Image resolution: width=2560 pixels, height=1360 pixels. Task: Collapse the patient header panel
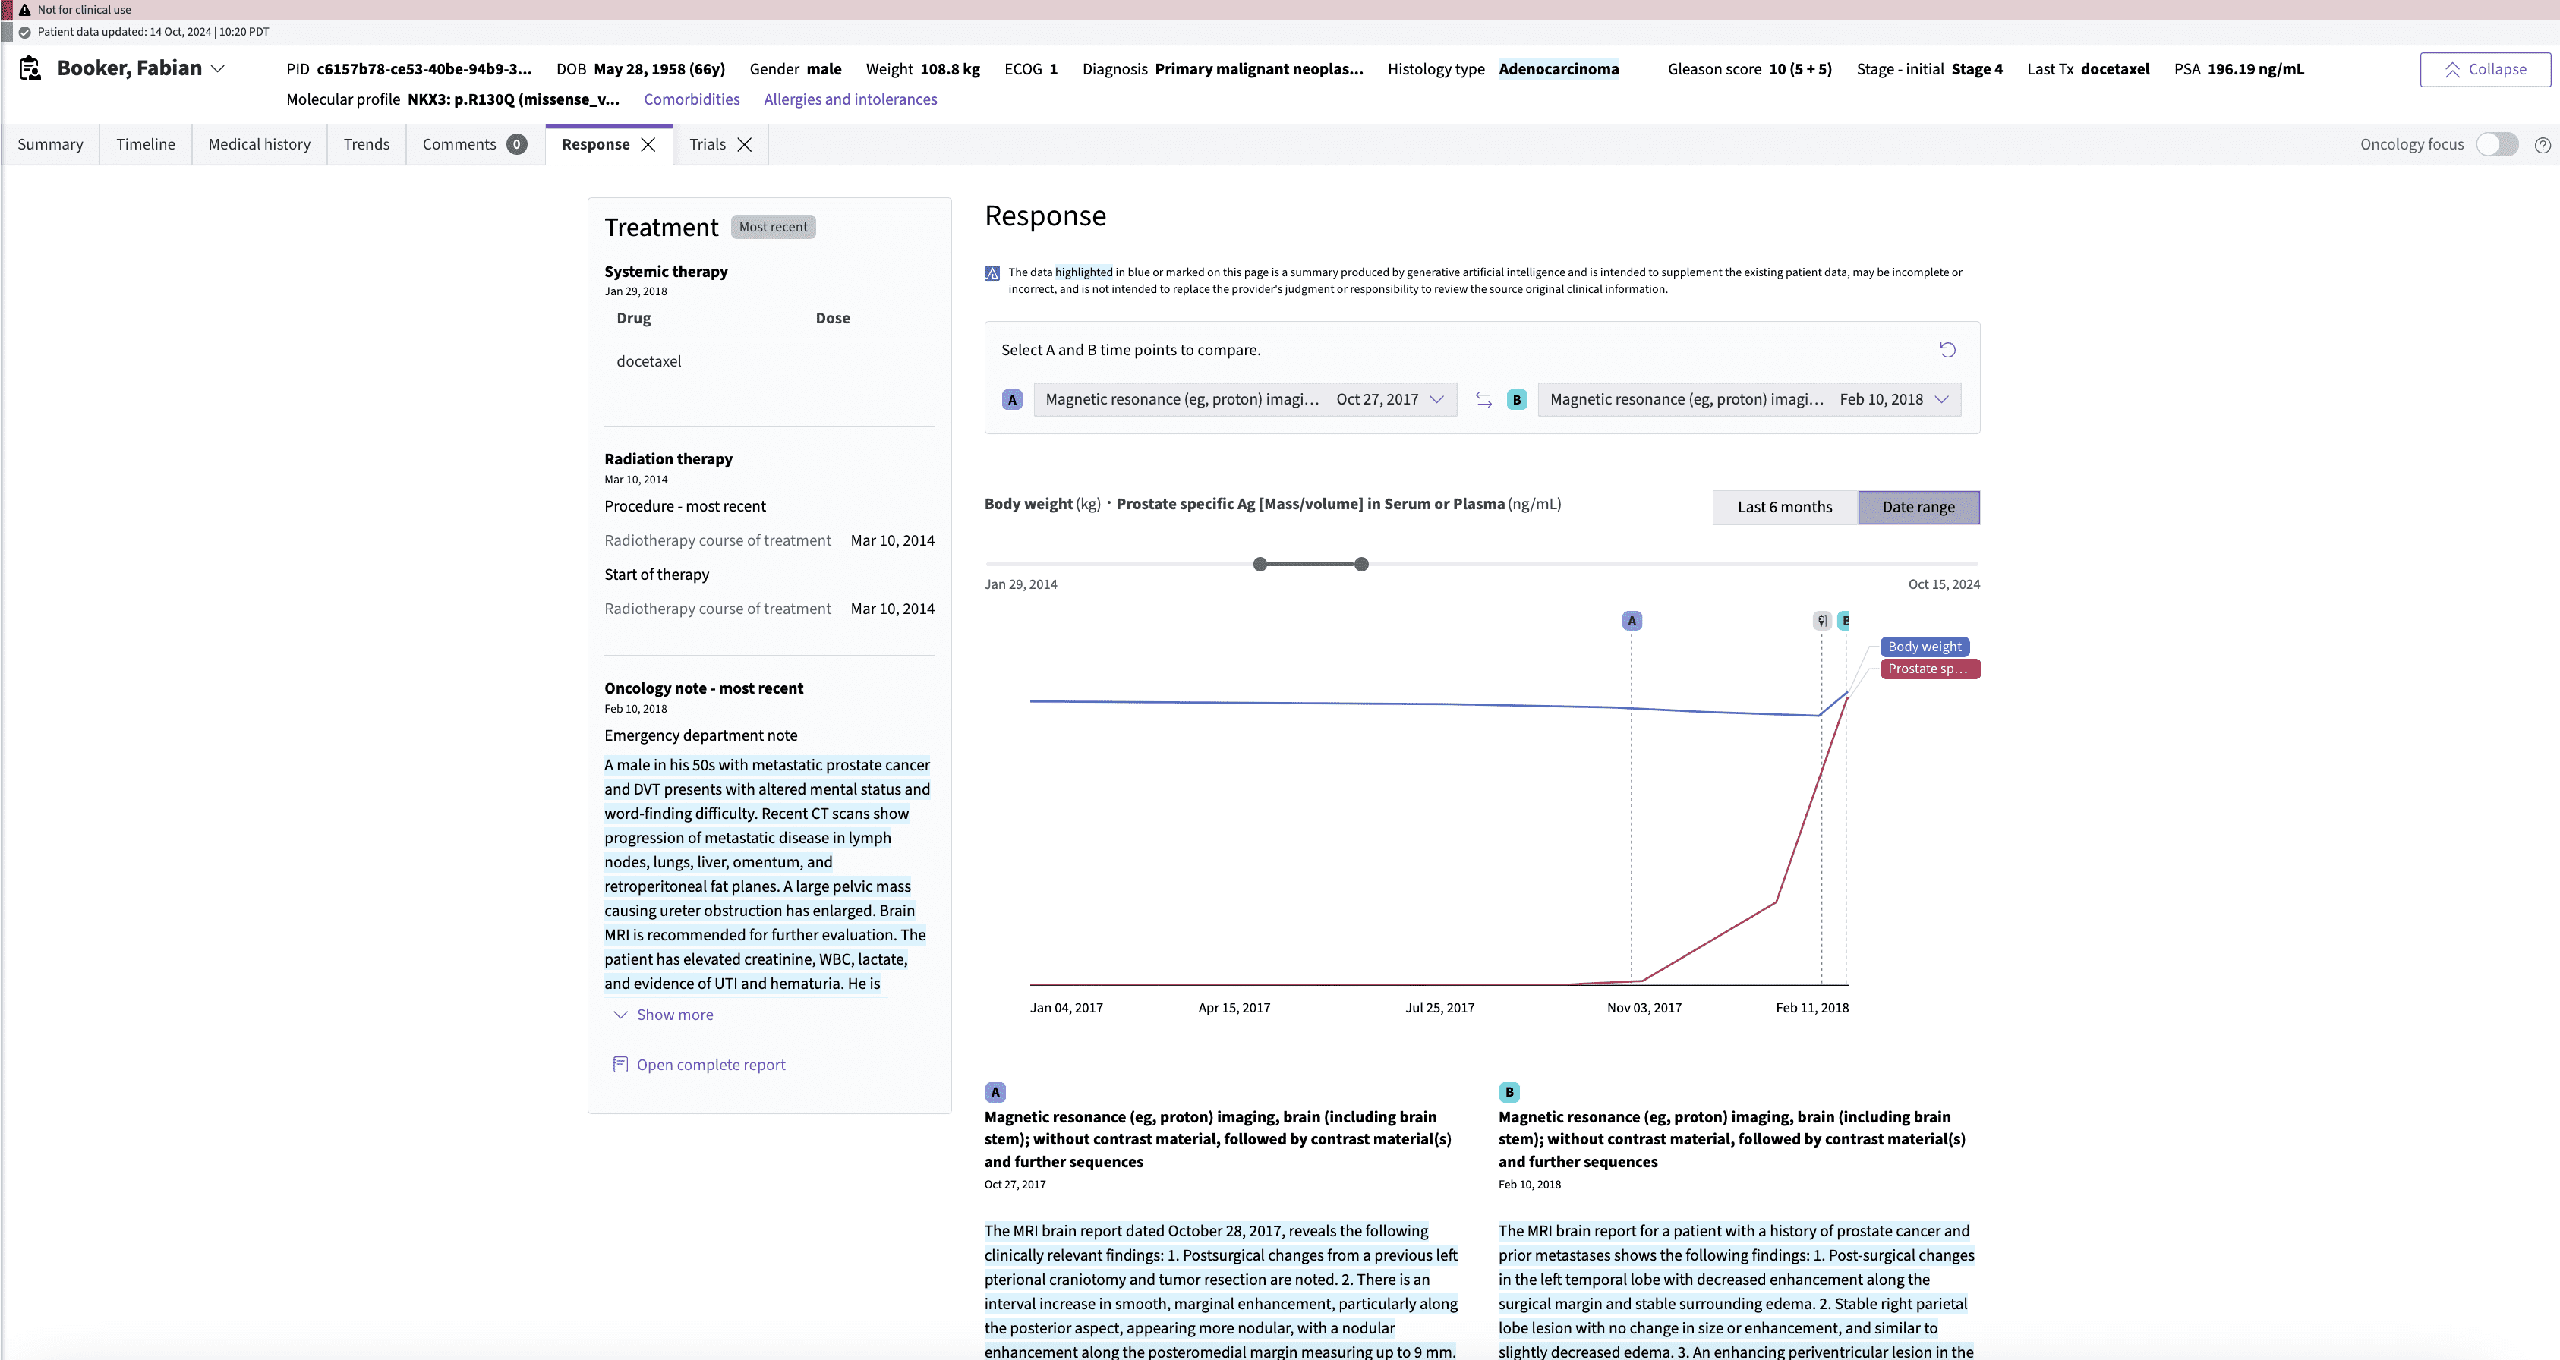coord(2484,69)
